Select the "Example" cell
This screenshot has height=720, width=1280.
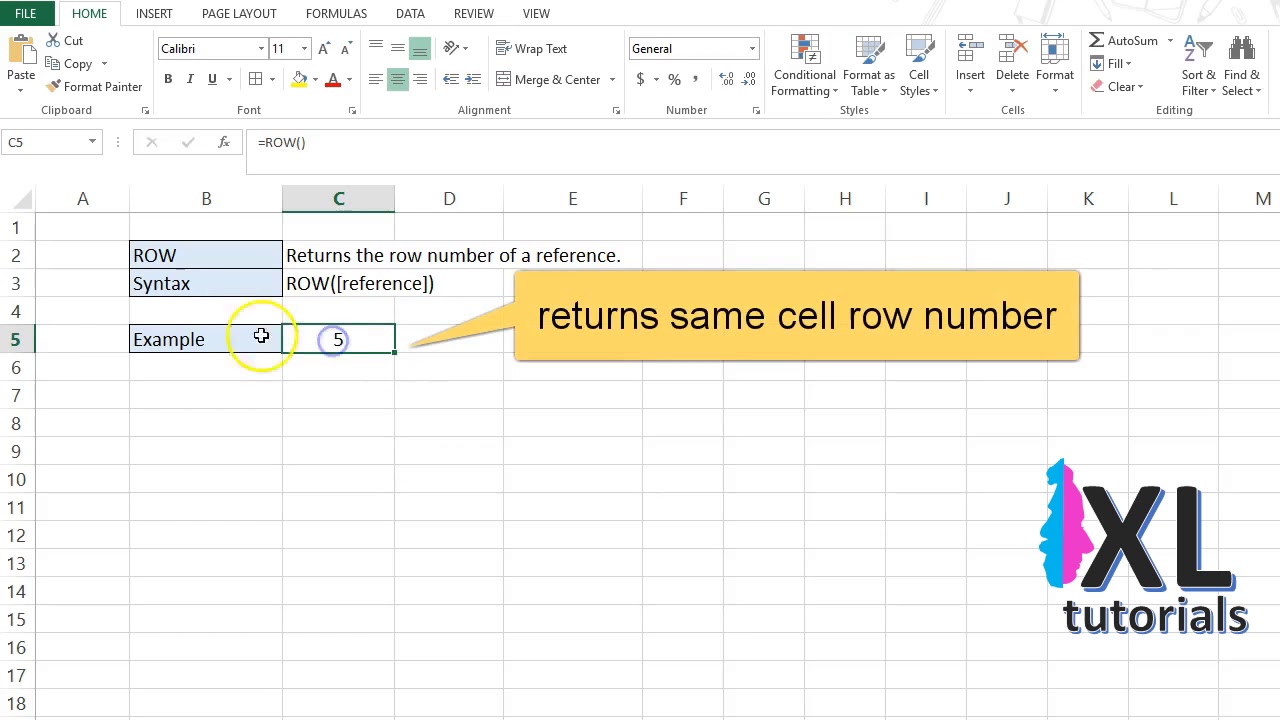click(206, 340)
